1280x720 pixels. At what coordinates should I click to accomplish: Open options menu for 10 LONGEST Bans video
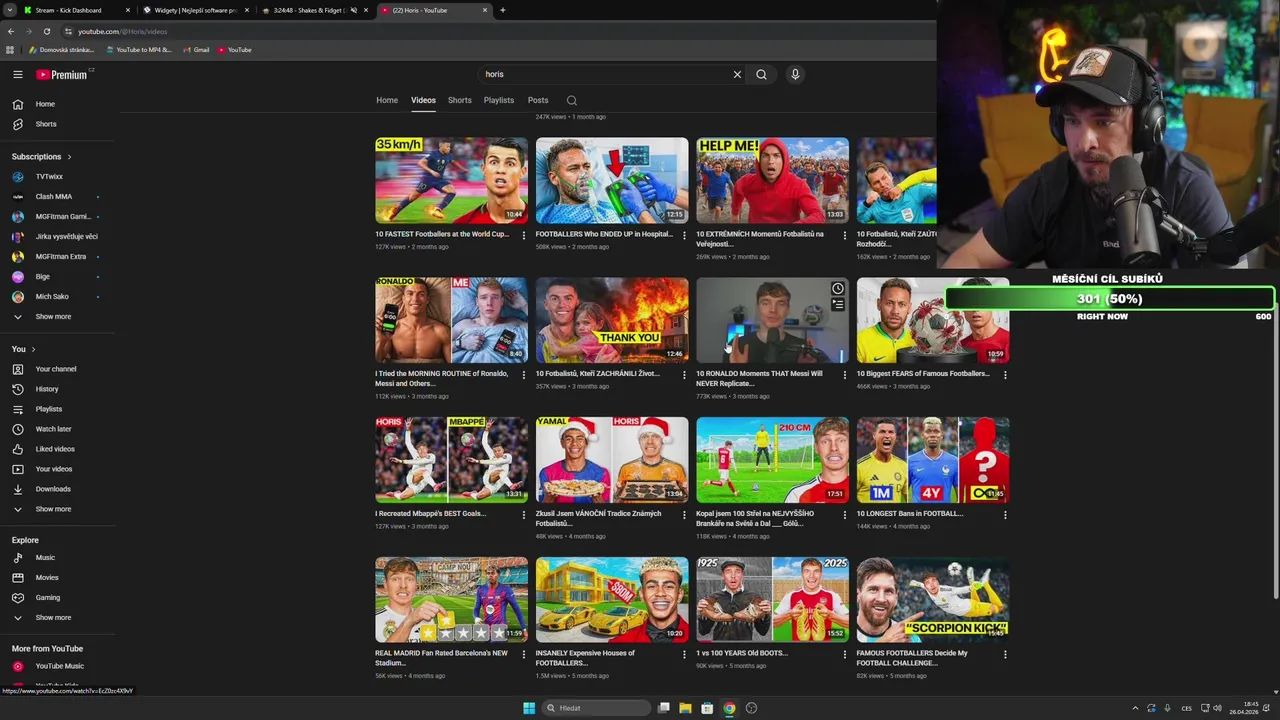click(x=1005, y=516)
